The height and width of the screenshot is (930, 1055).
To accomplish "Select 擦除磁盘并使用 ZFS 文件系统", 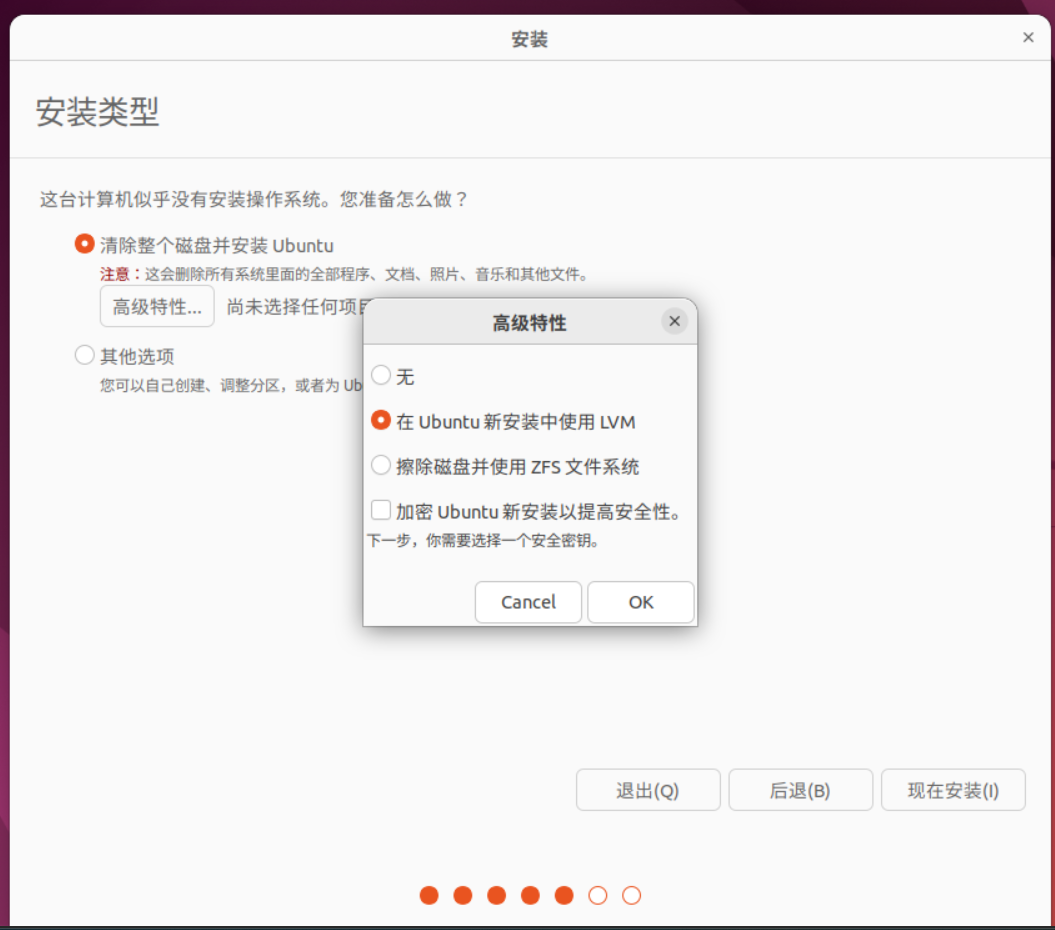I will coord(381,464).
